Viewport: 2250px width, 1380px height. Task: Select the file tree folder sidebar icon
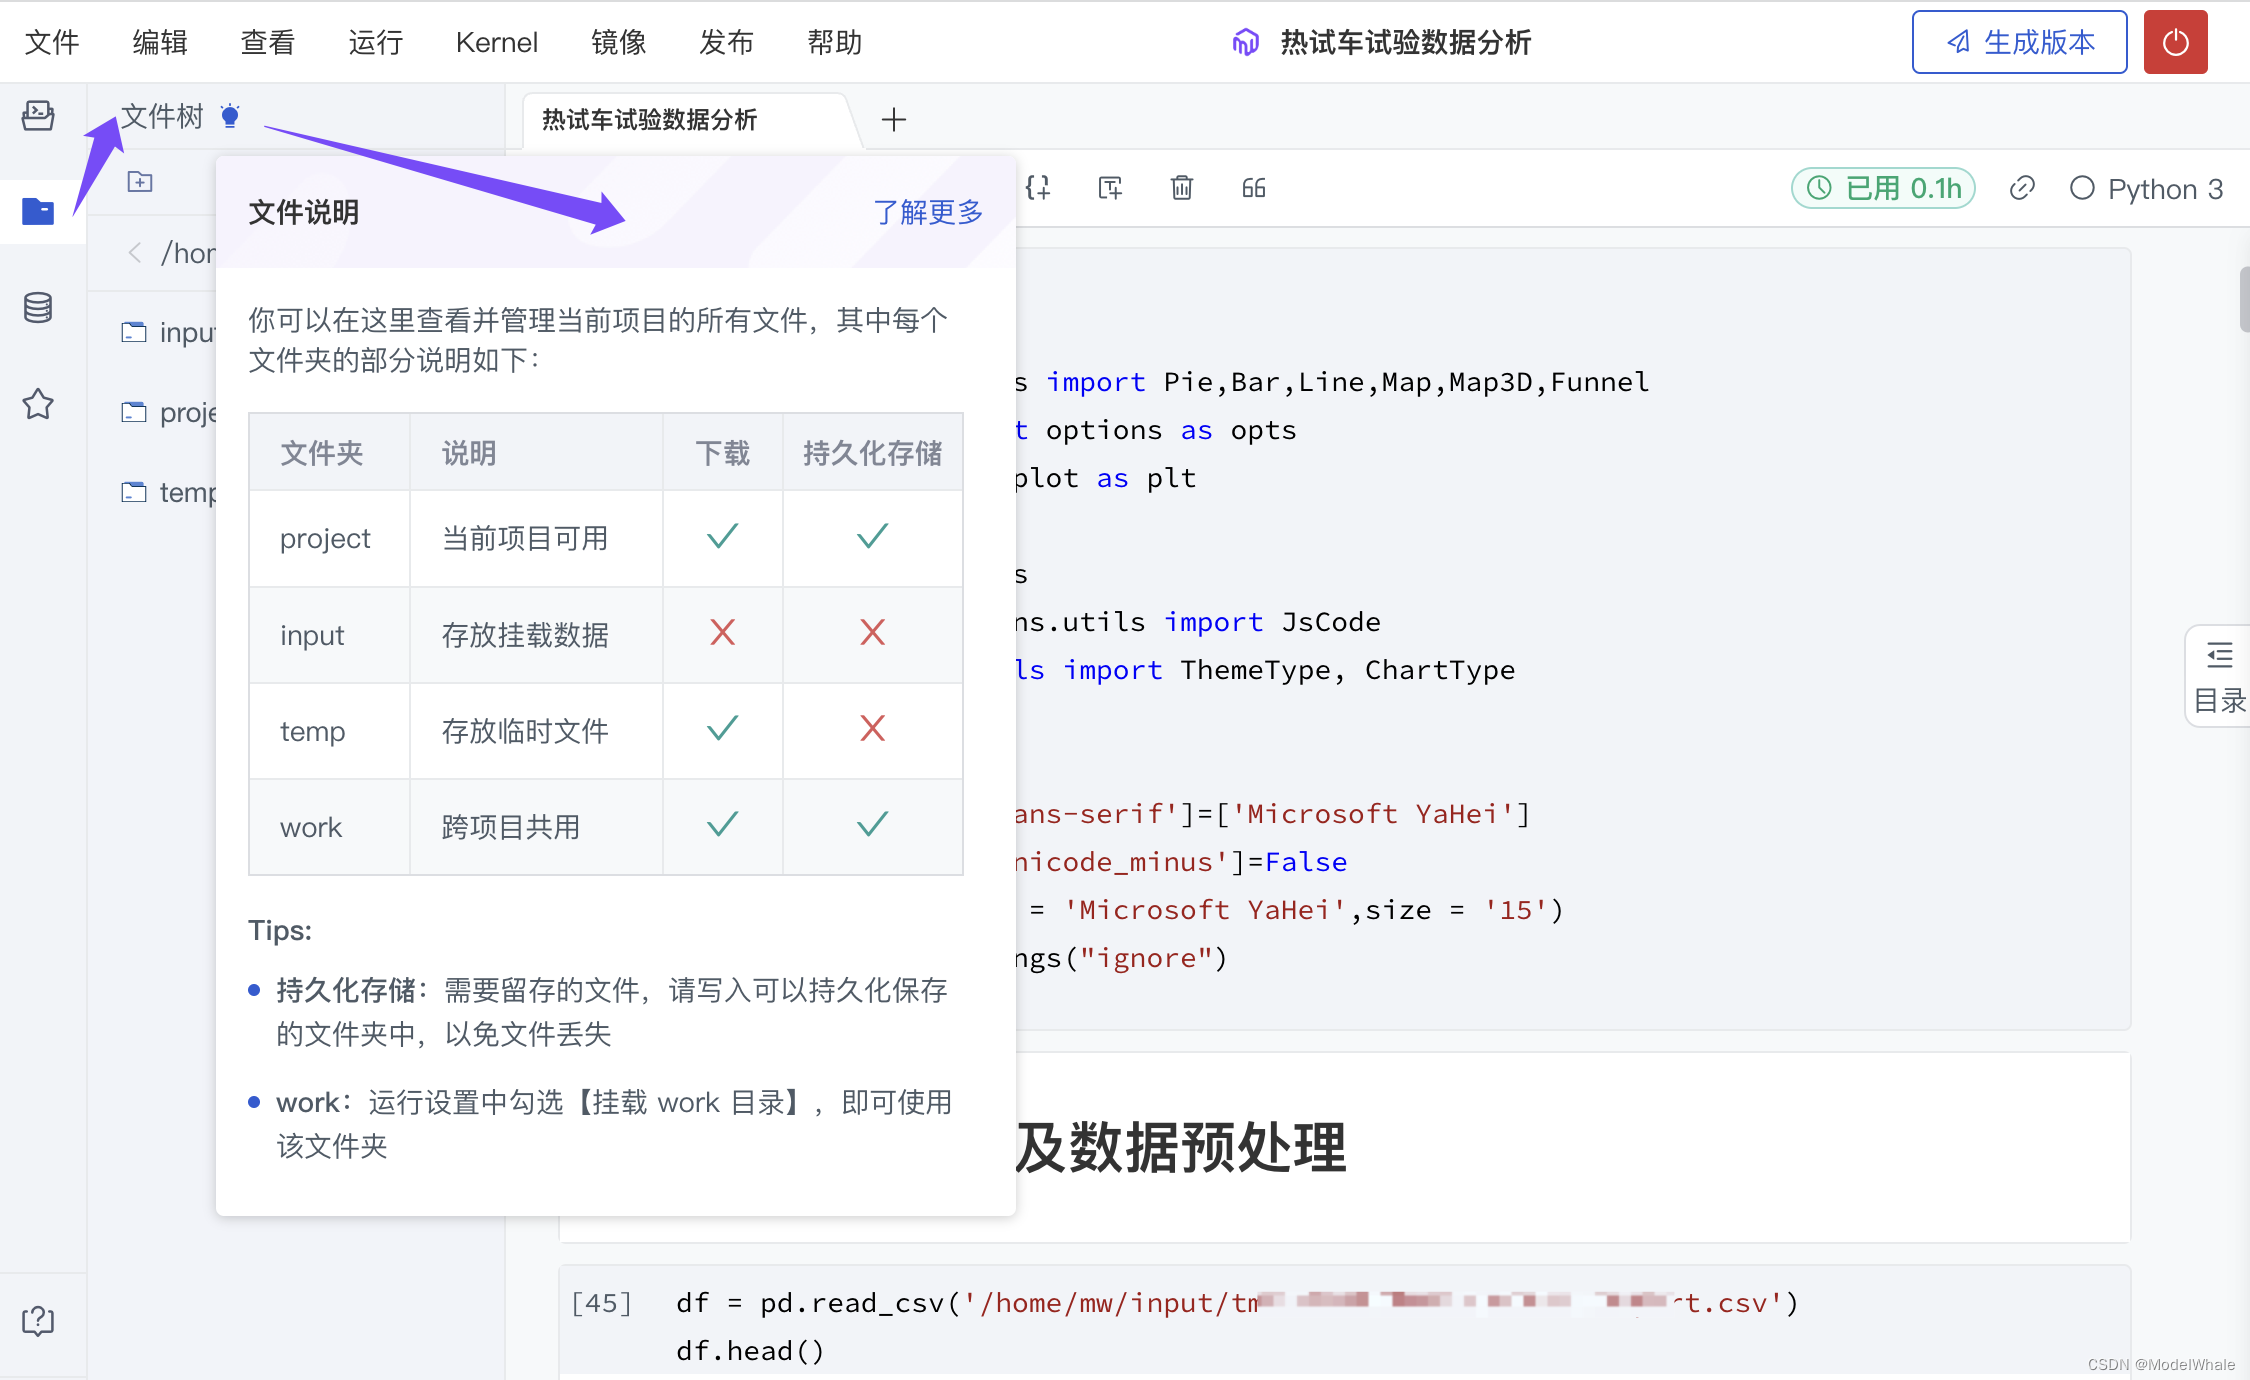point(38,211)
